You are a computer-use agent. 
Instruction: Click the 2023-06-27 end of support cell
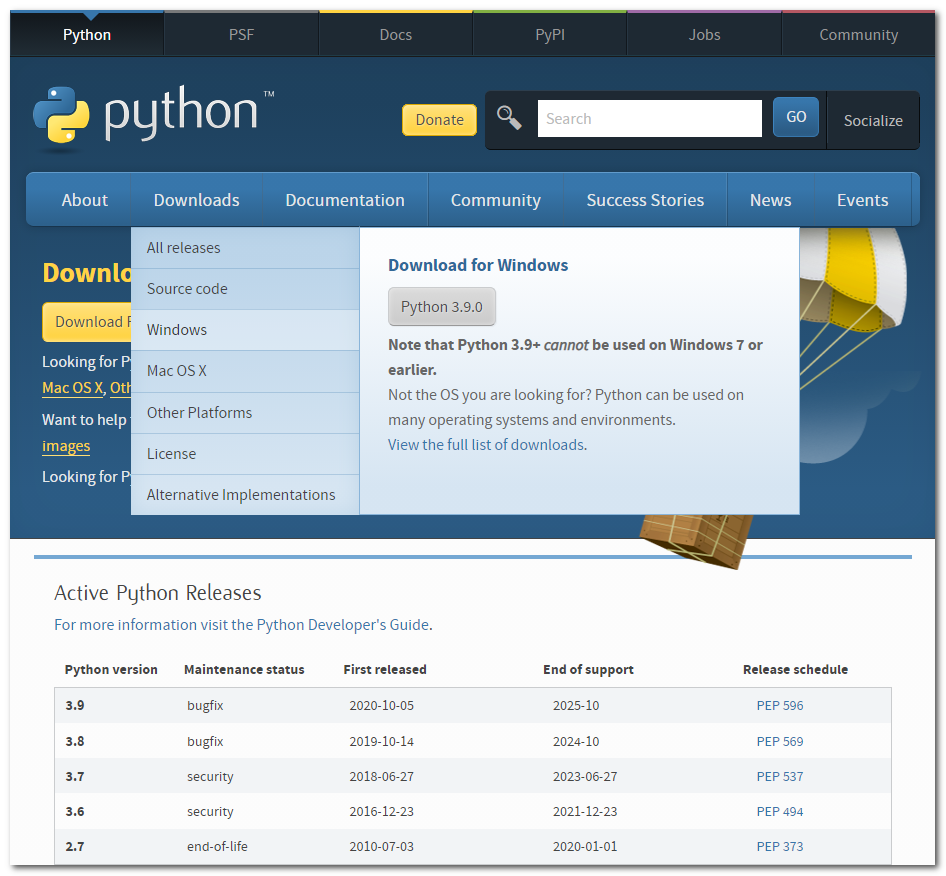(x=585, y=776)
